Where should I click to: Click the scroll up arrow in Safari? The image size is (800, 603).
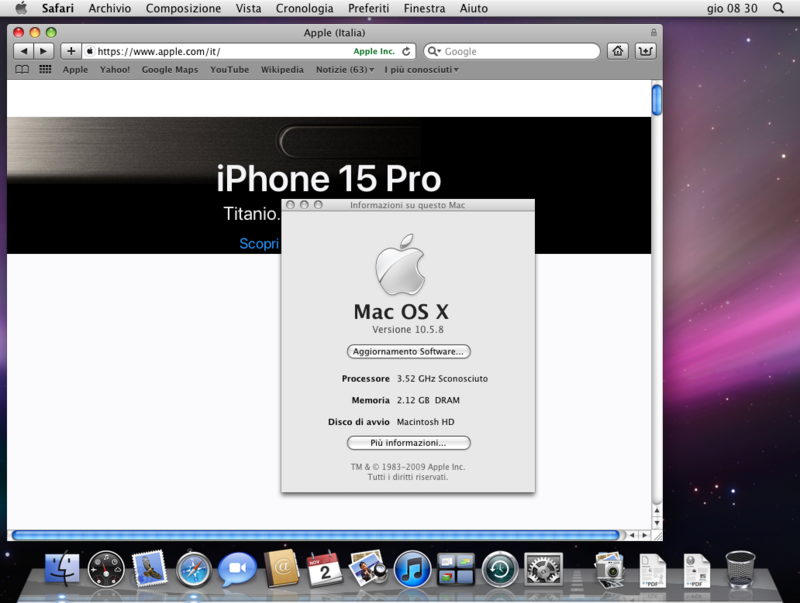pyautogui.click(x=657, y=510)
